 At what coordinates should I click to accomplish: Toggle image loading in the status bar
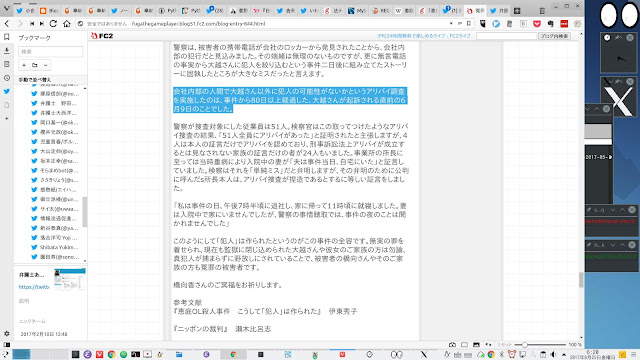(x=476, y=344)
